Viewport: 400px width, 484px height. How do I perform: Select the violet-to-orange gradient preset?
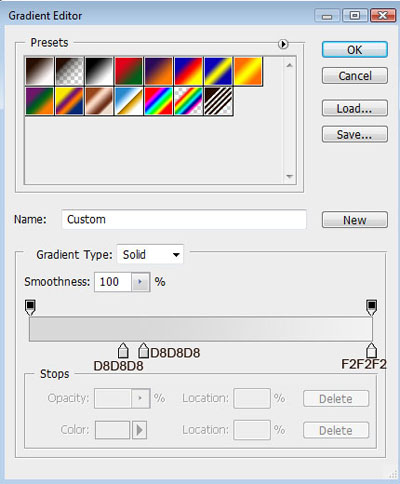pos(158,71)
